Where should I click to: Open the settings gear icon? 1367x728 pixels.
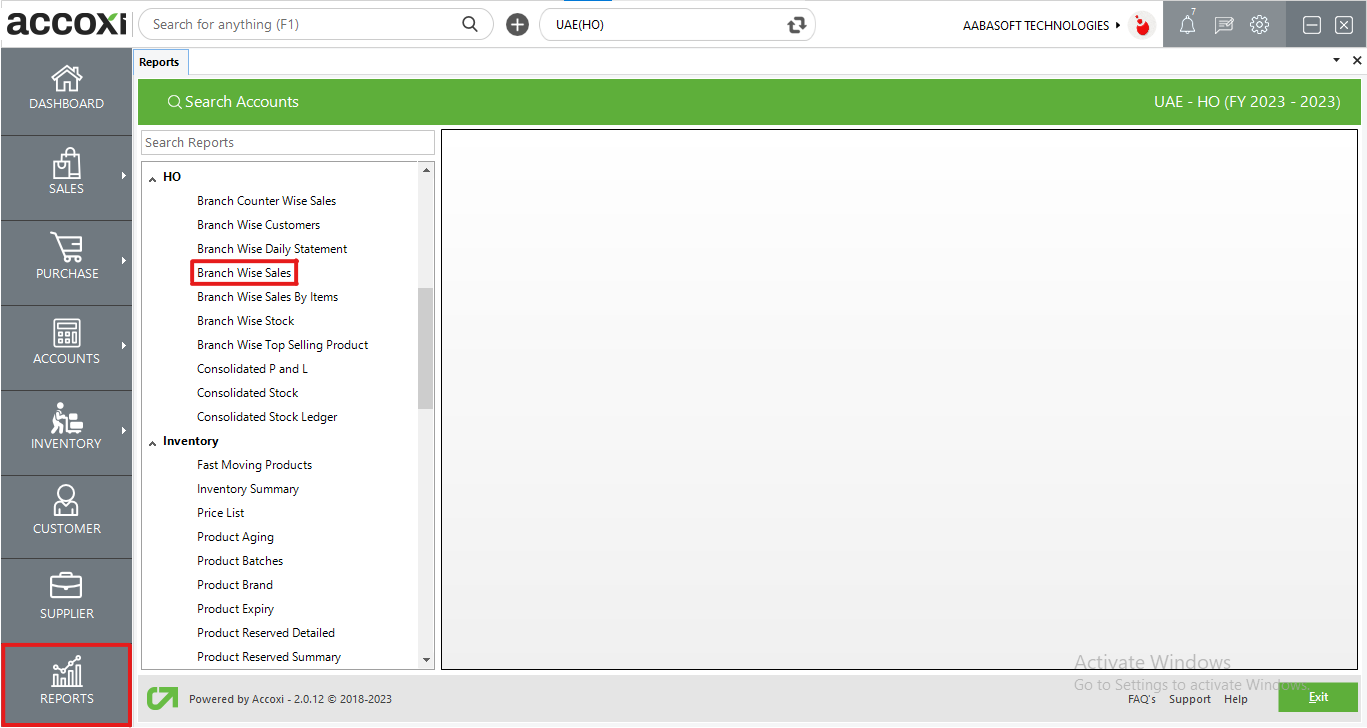pos(1260,25)
